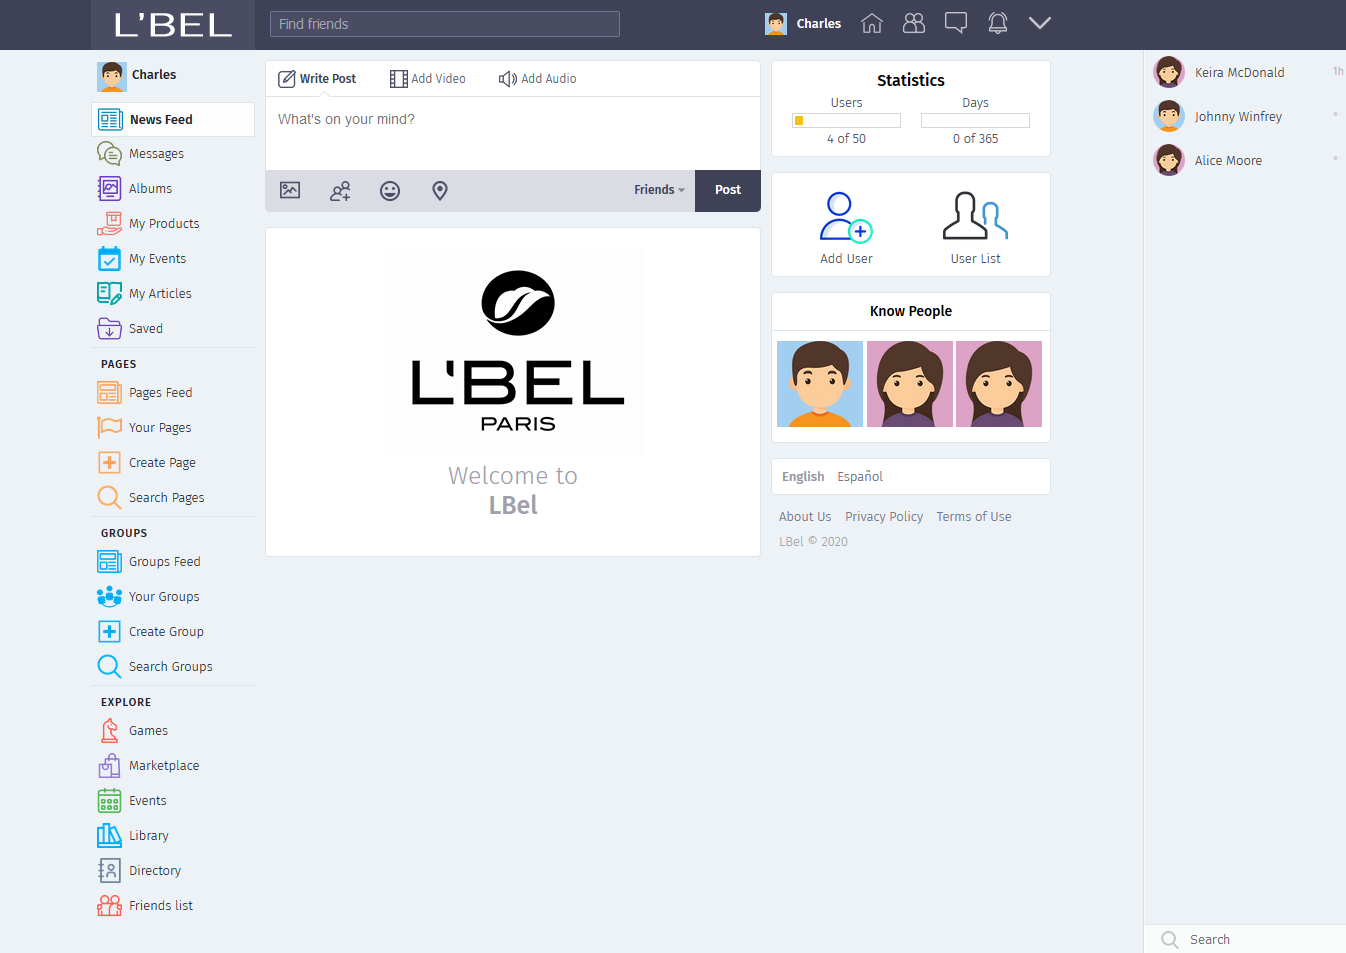1346x953 pixels.
Task: Expand the account menu chevron in header
Action: coord(1040,23)
